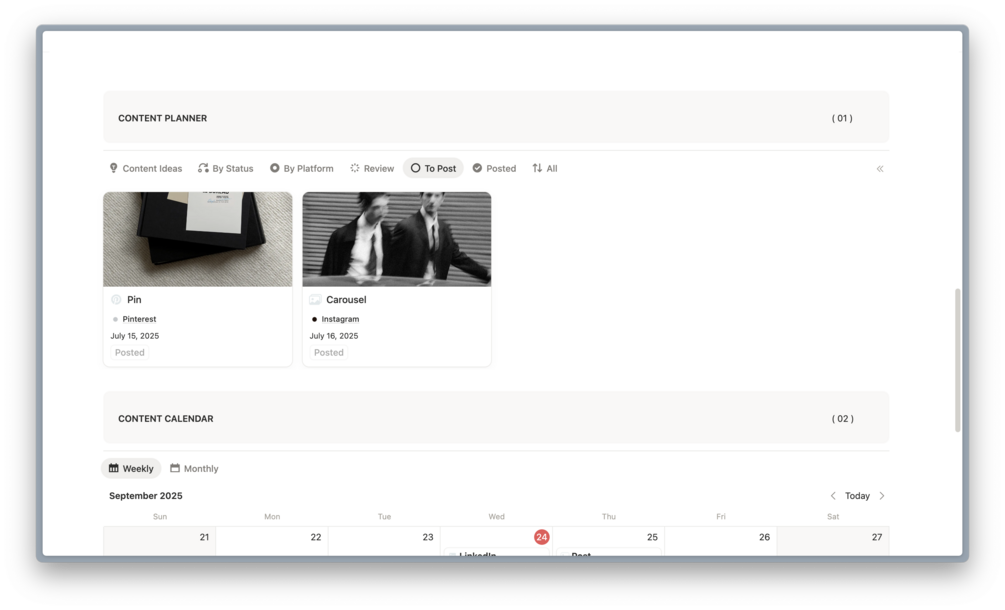Click the Posted checkmark icon
Image resolution: width=1005 pixels, height=610 pixels.
click(x=478, y=168)
